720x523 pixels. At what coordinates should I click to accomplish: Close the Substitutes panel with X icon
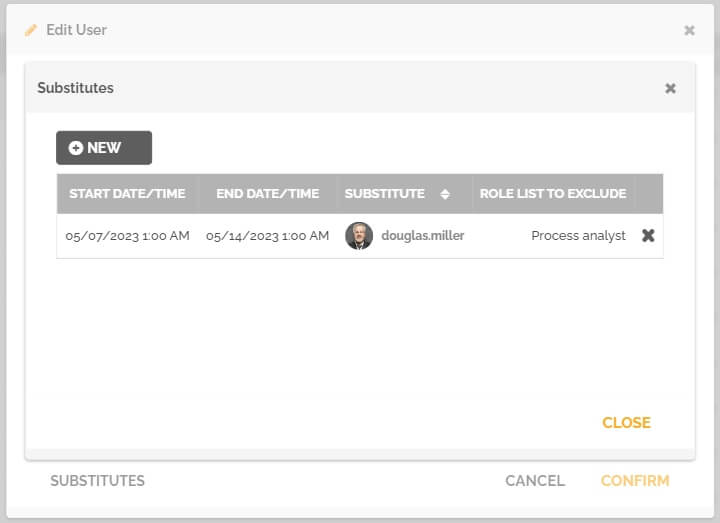(x=670, y=88)
